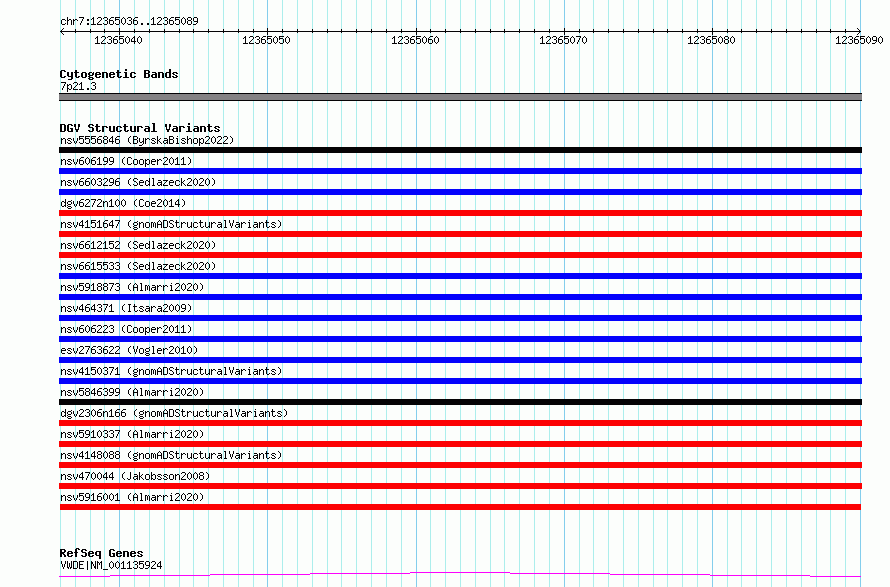Click the red bar under dgv2306n166
890x587 pixels.
[x=460, y=423]
